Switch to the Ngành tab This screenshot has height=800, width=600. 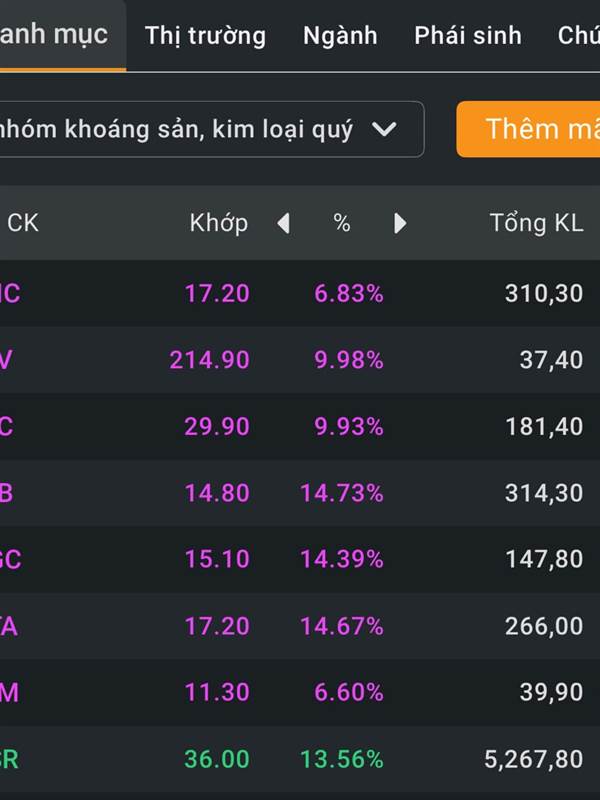click(340, 36)
